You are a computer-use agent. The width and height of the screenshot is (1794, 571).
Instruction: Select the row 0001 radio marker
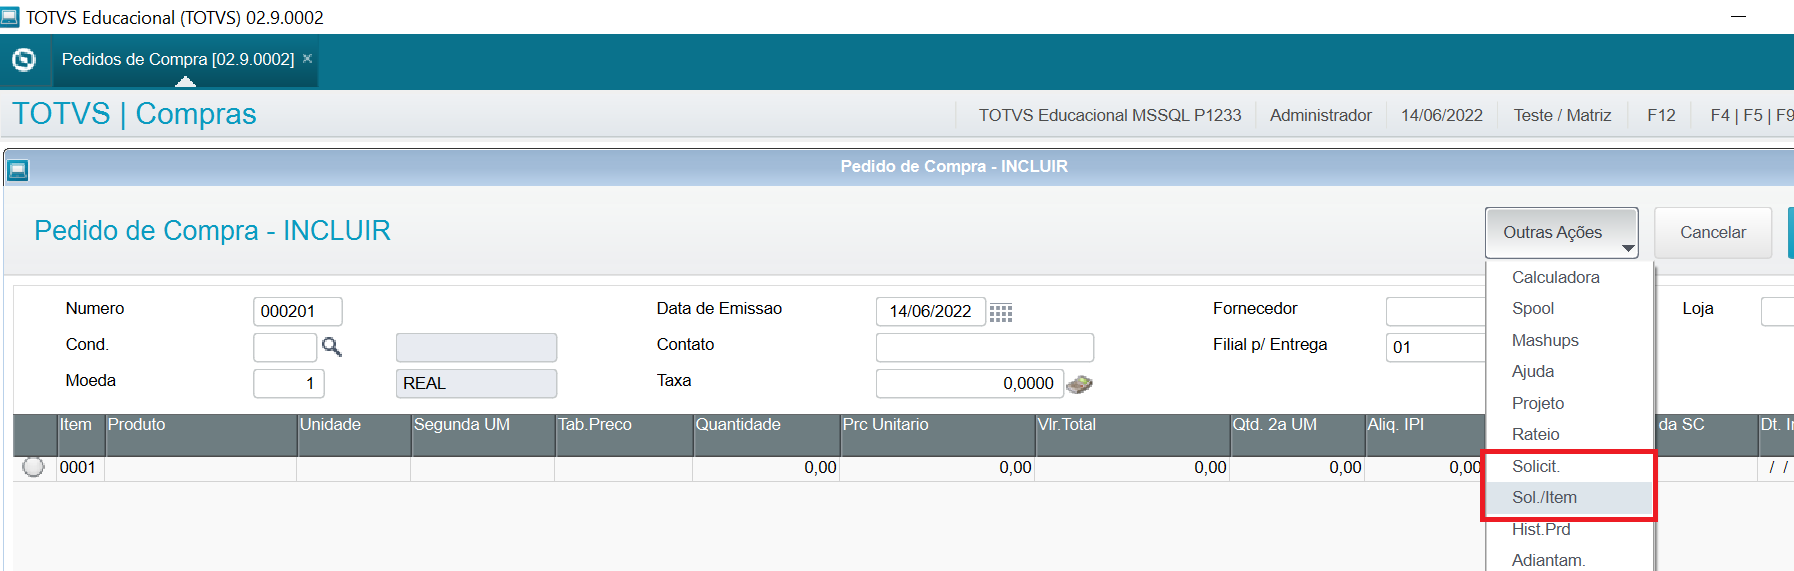(x=33, y=466)
